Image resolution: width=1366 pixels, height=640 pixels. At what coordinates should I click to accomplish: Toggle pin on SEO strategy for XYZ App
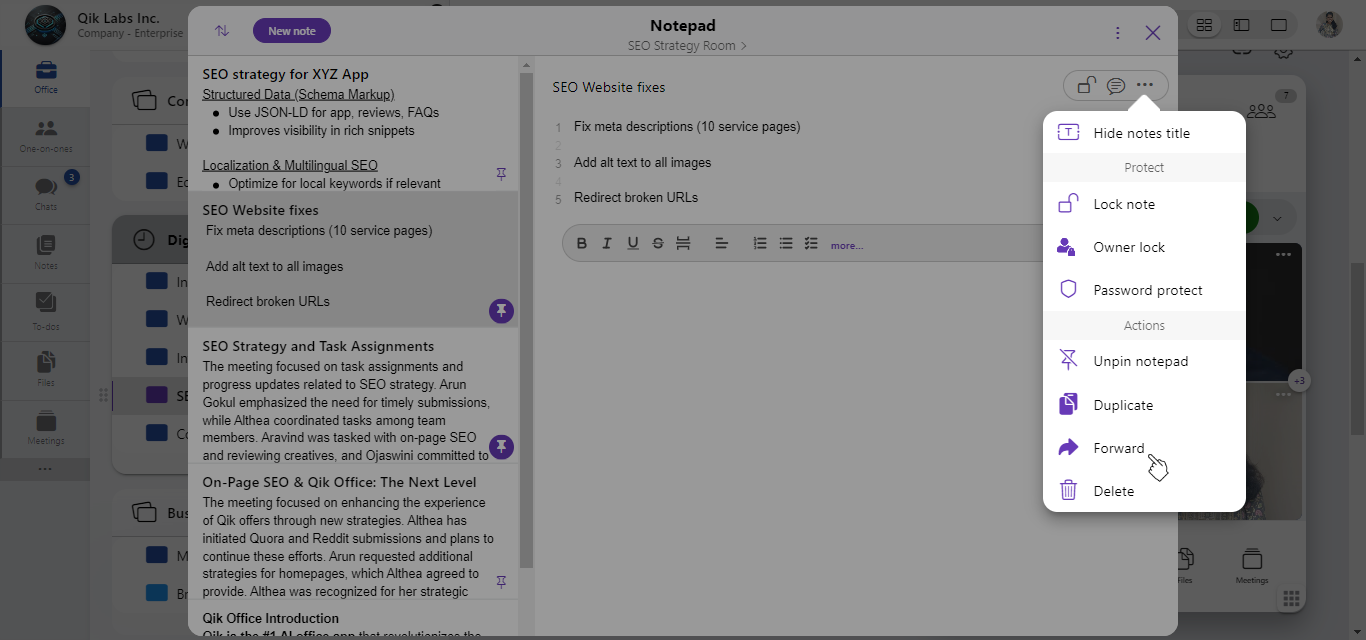[x=501, y=174]
